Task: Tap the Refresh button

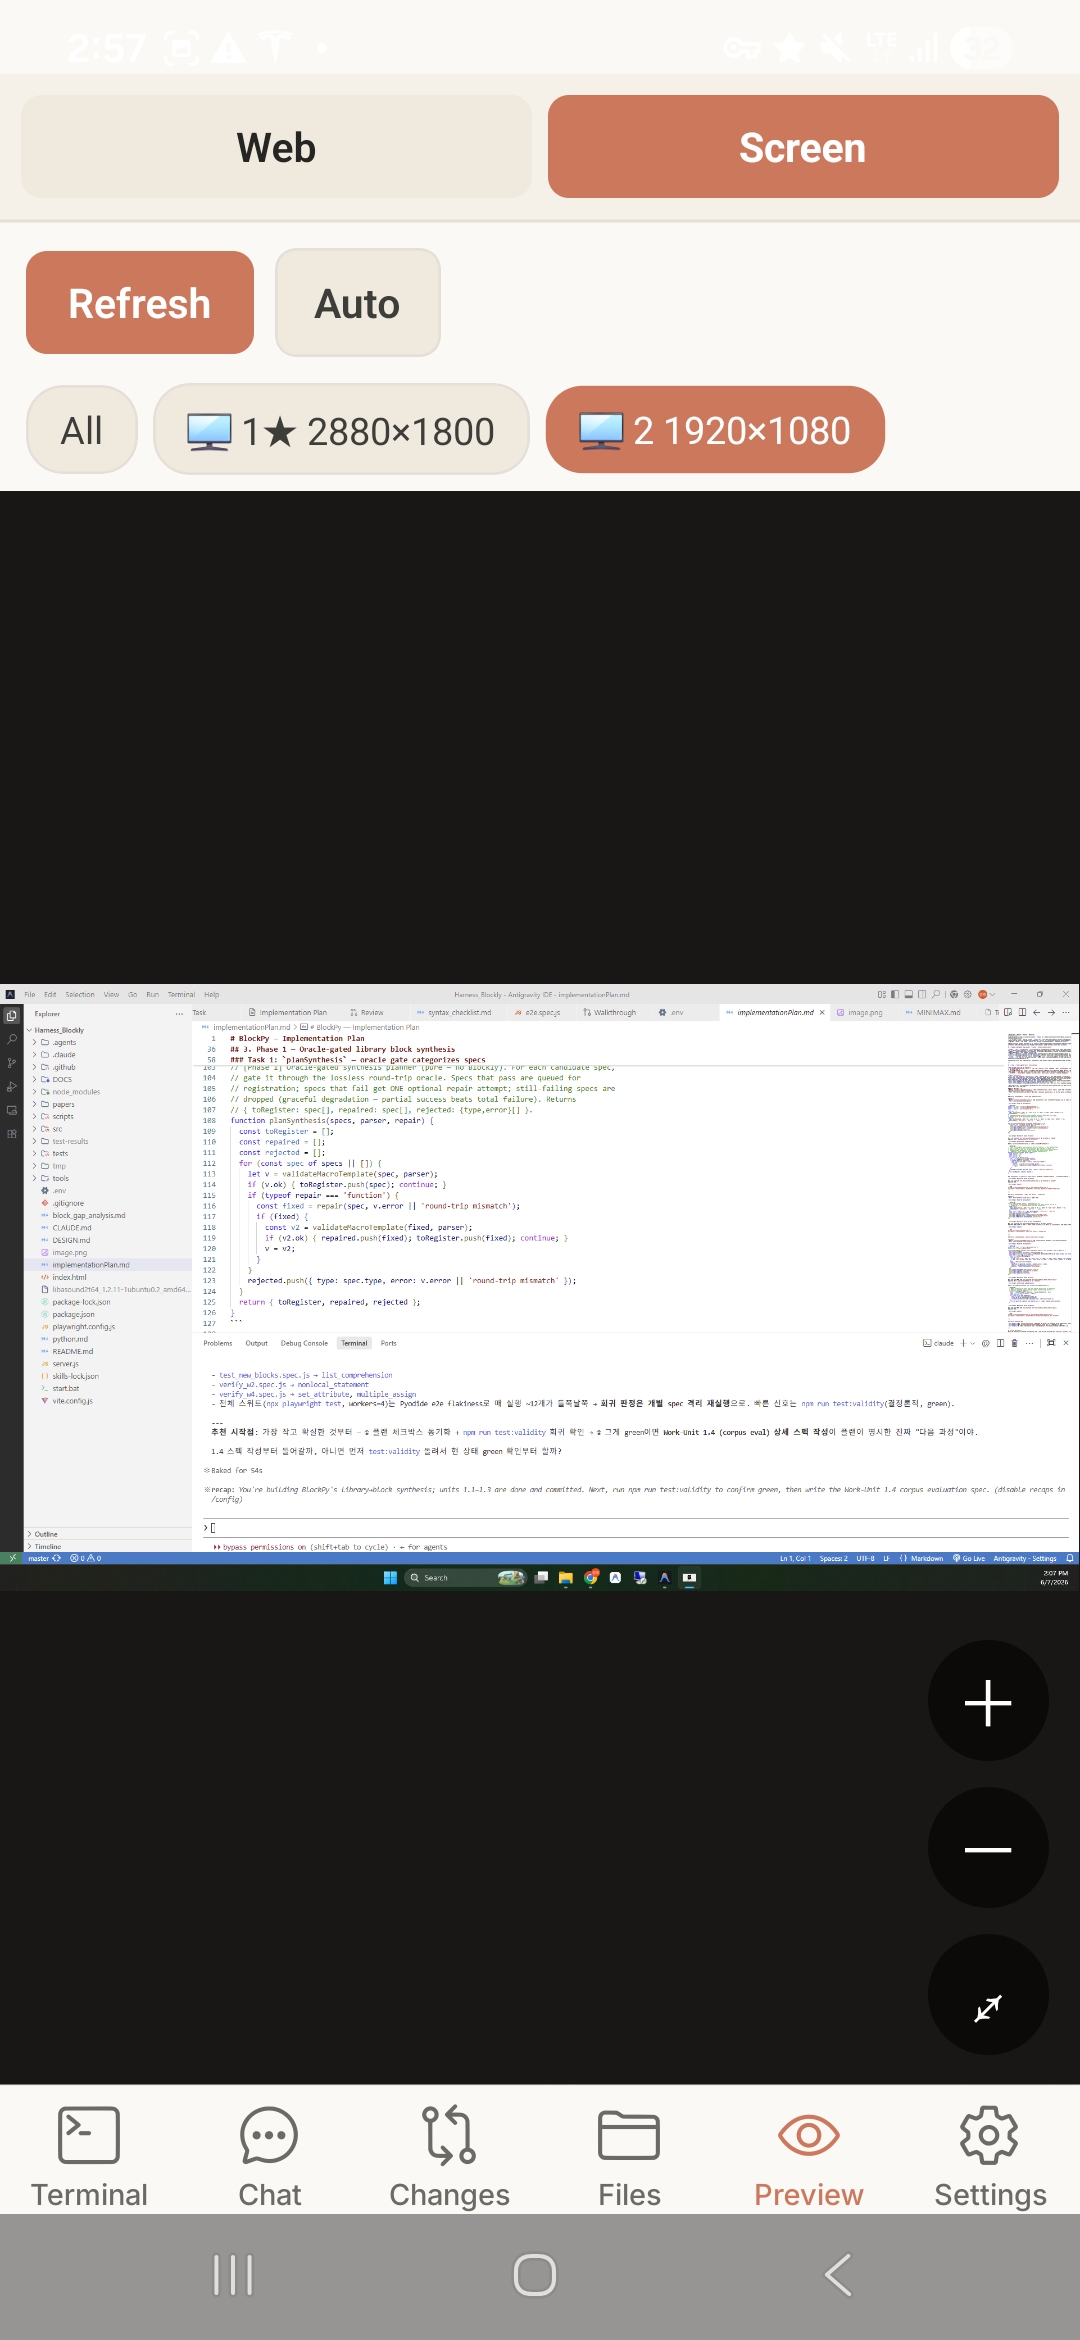Action: point(140,303)
